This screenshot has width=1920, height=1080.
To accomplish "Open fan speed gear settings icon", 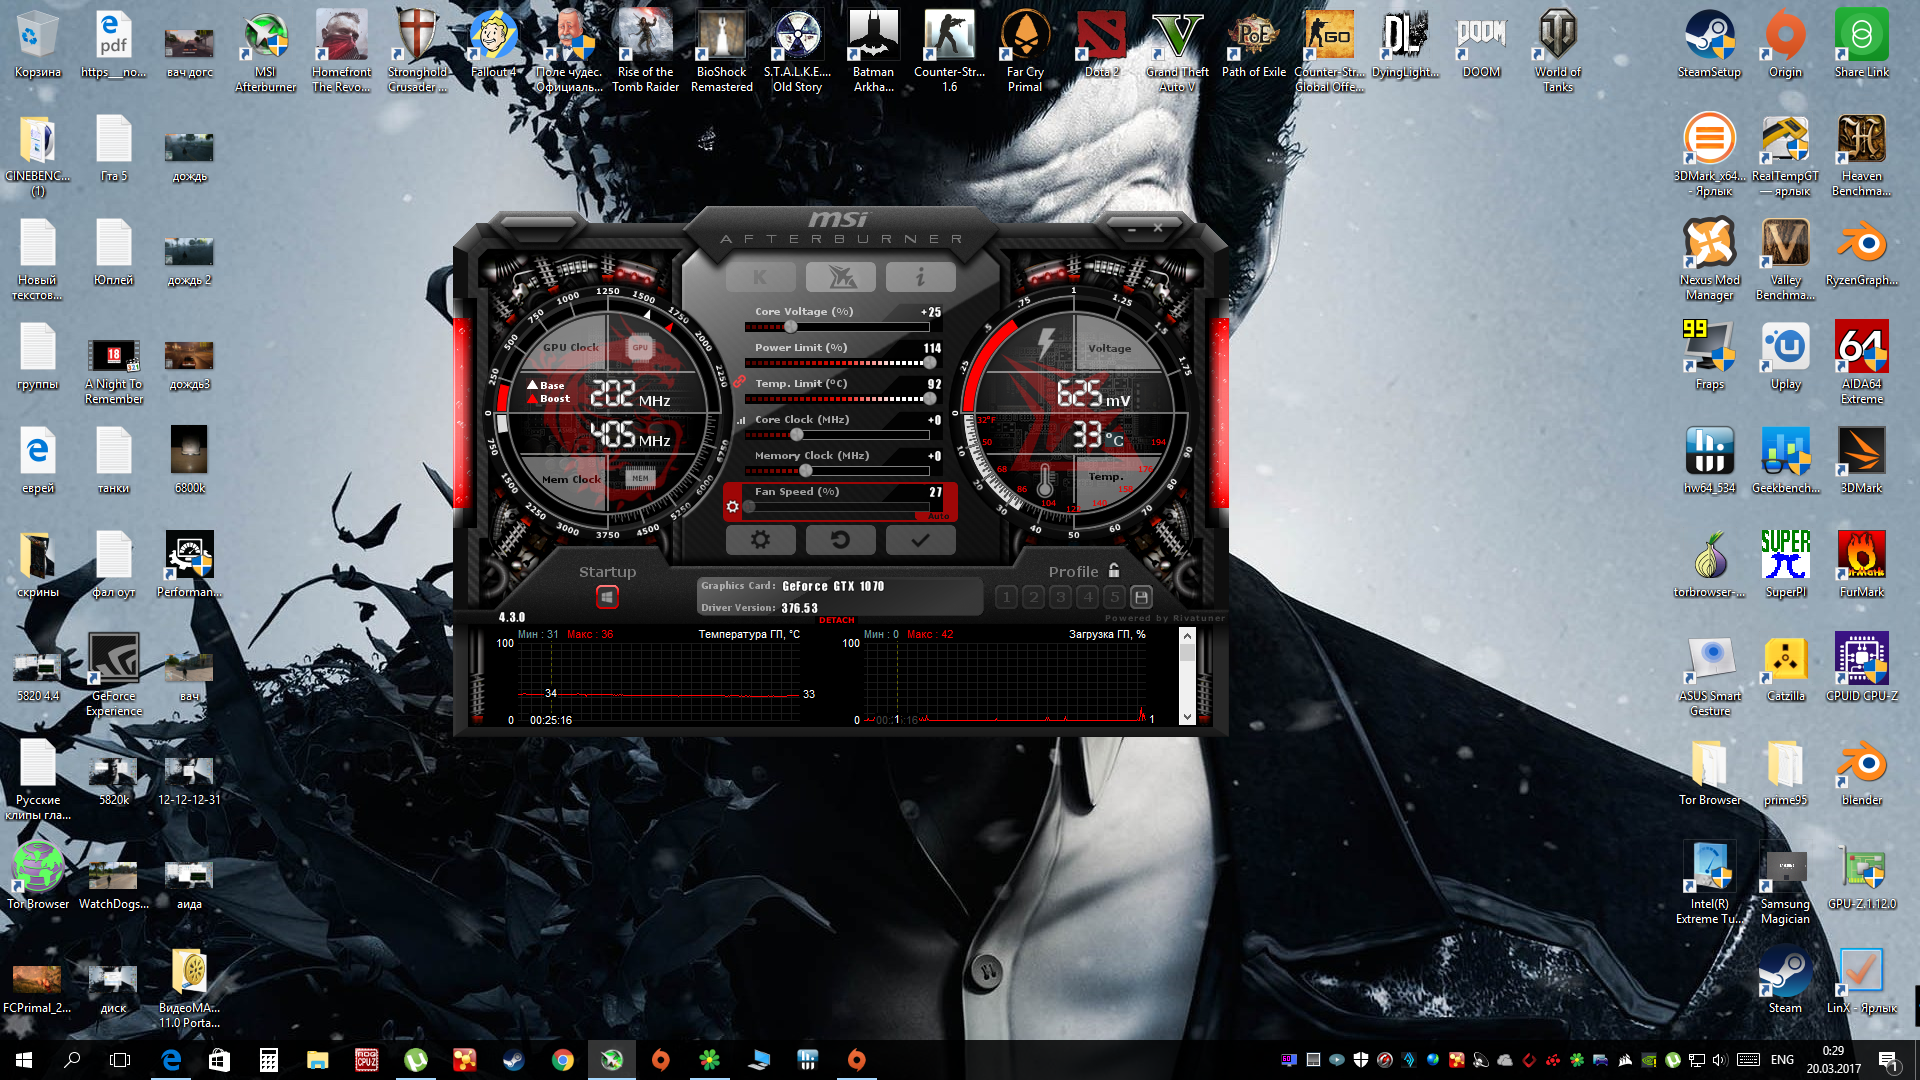I will click(732, 507).
